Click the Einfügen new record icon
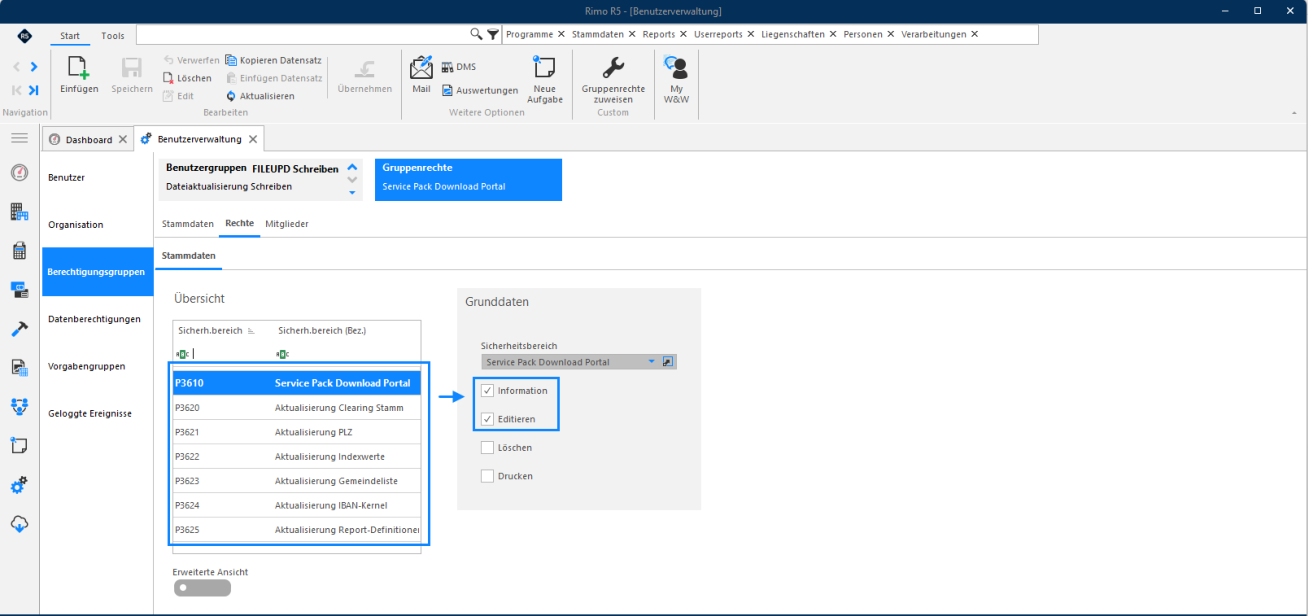This screenshot has height=616, width=1309. tap(79, 68)
